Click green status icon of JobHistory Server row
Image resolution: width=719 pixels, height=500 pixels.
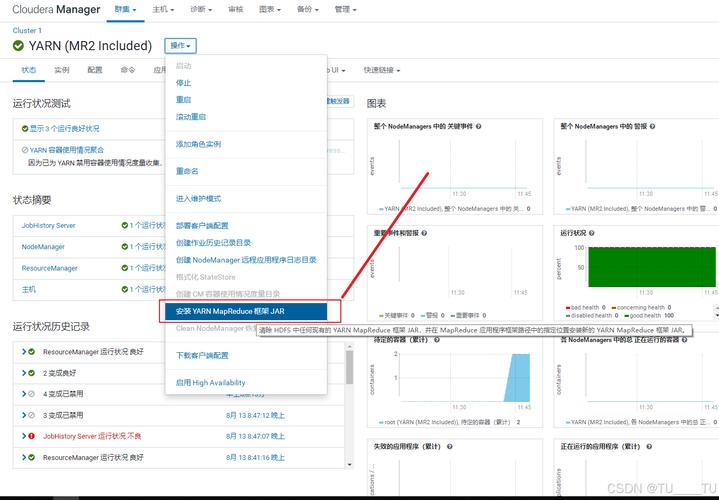(125, 225)
